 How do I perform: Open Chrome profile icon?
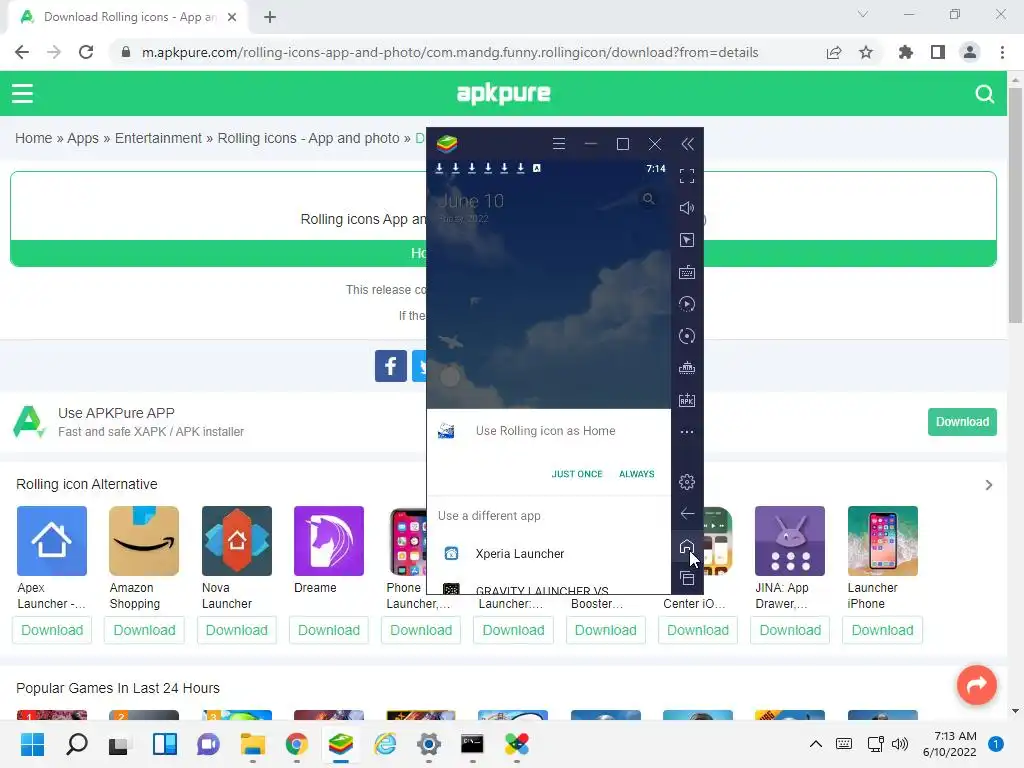click(970, 52)
